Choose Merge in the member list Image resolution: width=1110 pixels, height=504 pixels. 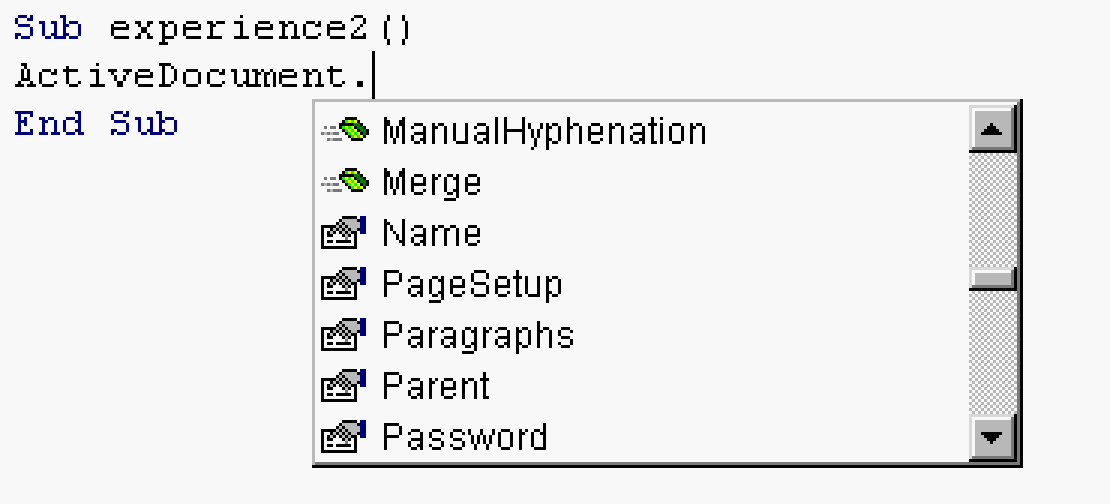[x=431, y=183]
